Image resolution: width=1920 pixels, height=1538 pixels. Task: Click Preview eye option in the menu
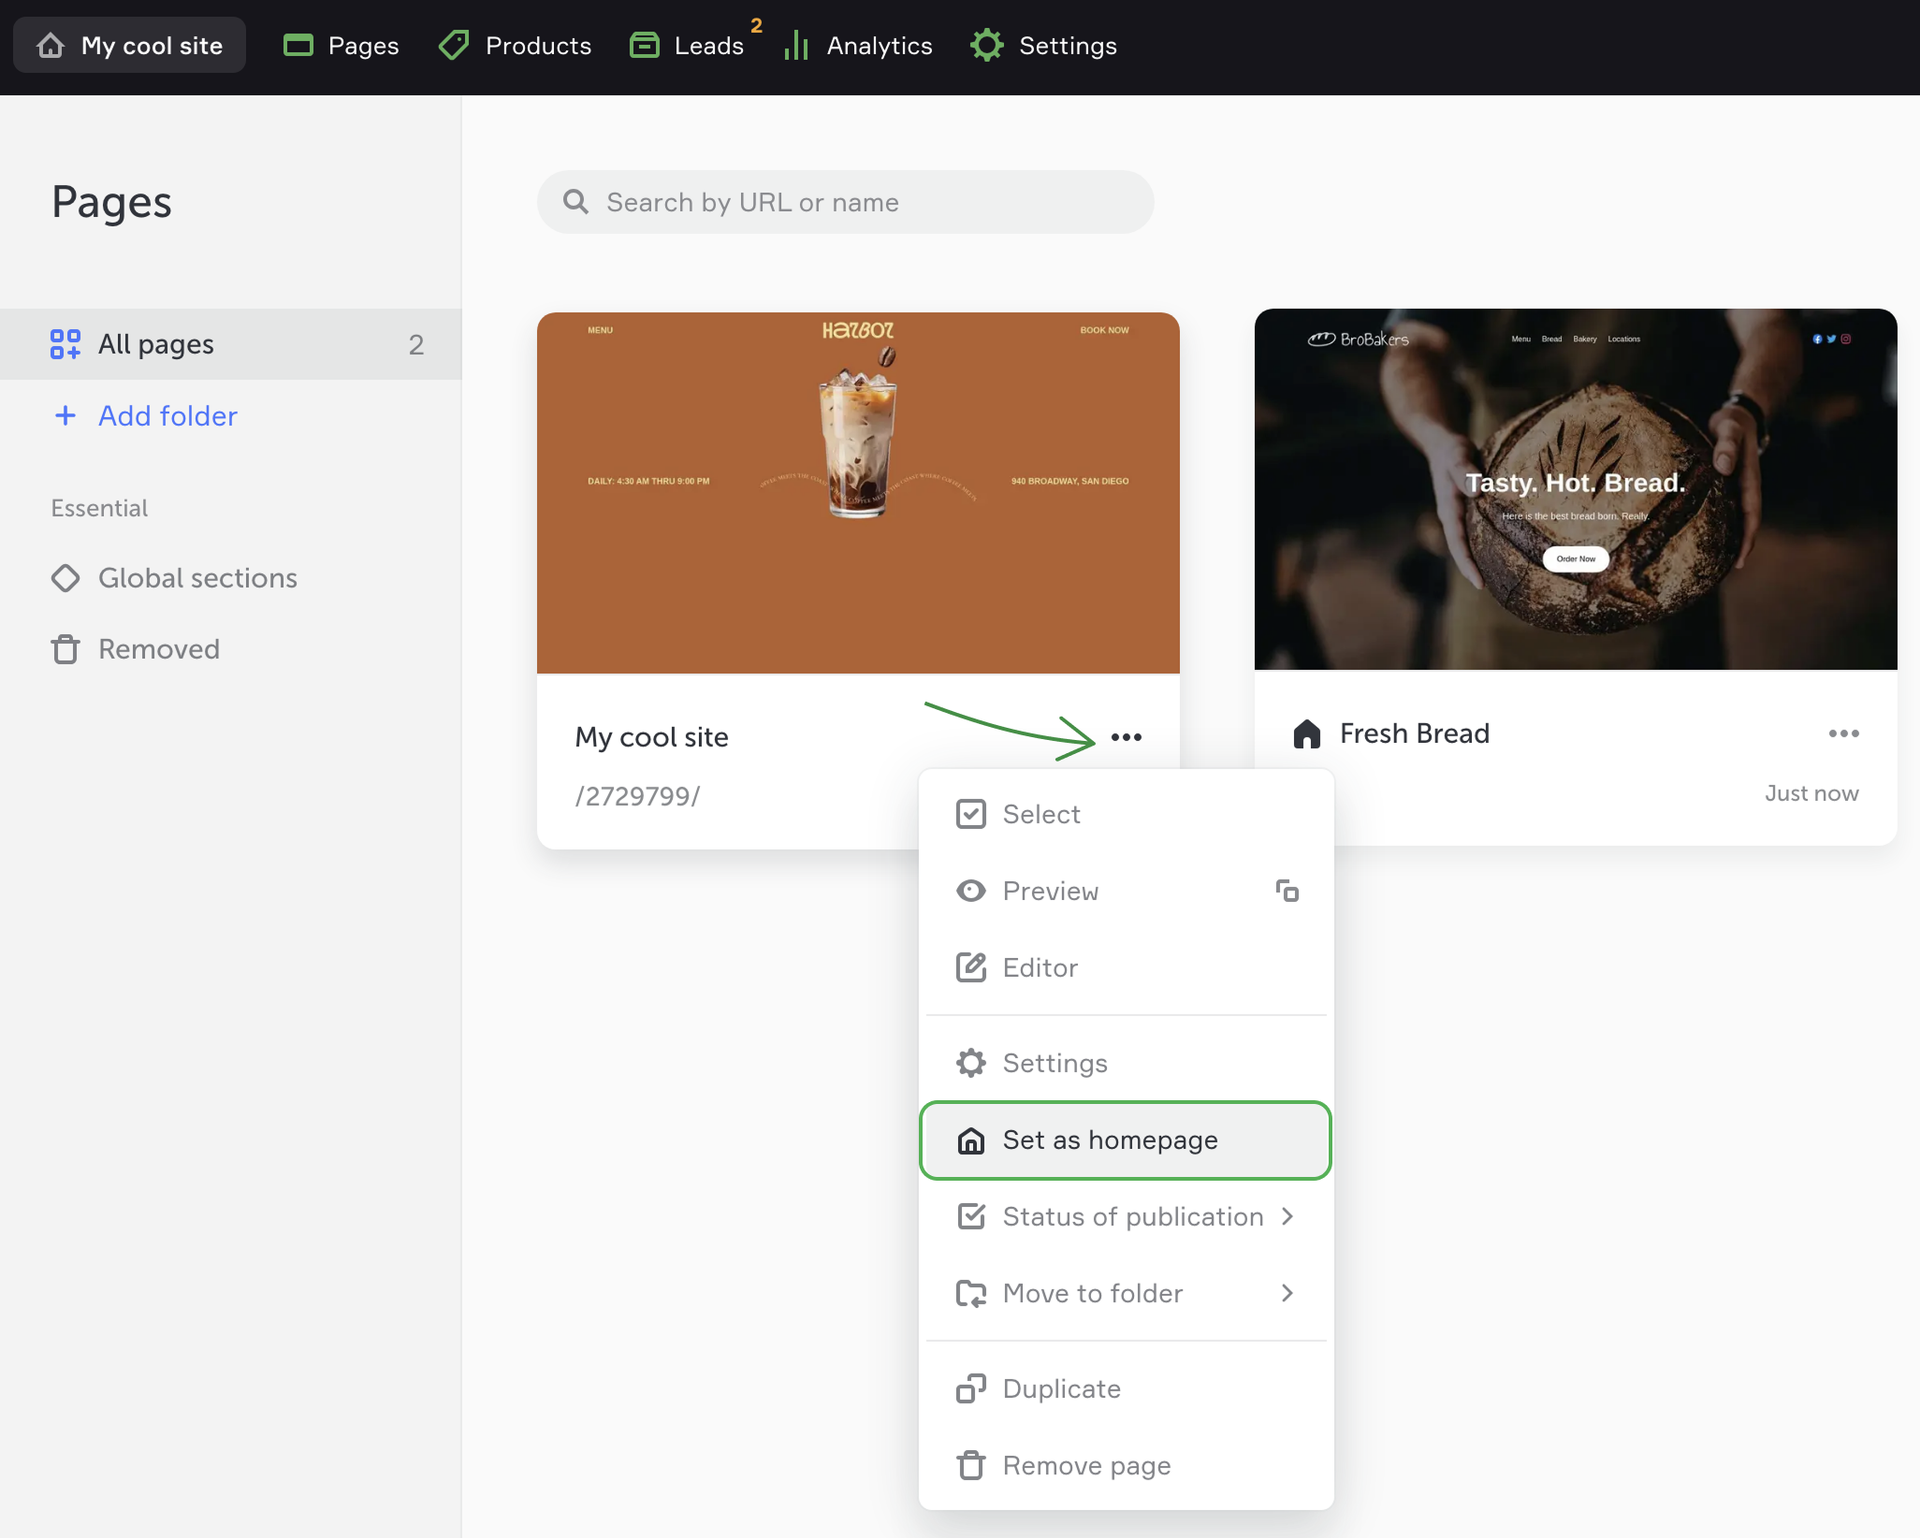(1049, 890)
